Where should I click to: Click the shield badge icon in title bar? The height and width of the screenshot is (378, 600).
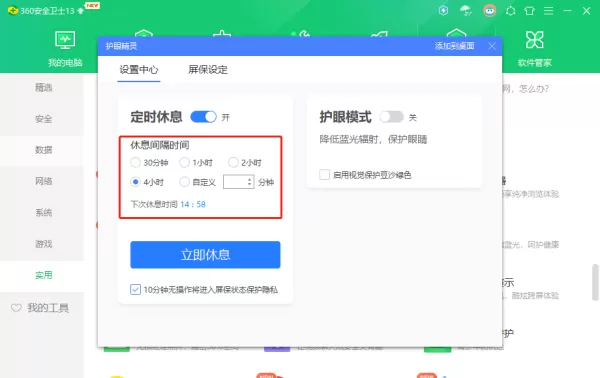443,11
